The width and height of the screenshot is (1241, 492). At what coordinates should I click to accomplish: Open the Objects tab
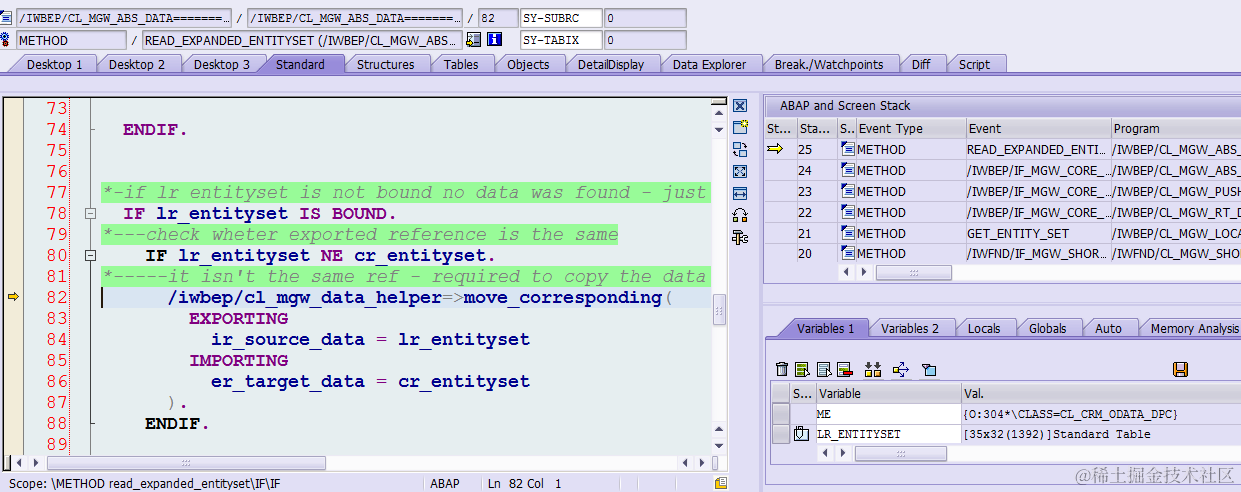528,64
